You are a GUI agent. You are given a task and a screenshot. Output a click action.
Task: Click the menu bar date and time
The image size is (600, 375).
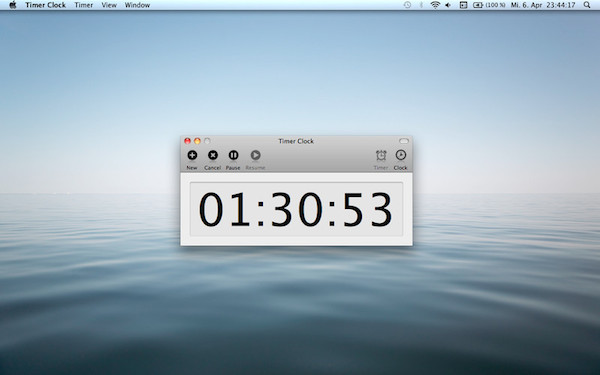[x=543, y=5]
